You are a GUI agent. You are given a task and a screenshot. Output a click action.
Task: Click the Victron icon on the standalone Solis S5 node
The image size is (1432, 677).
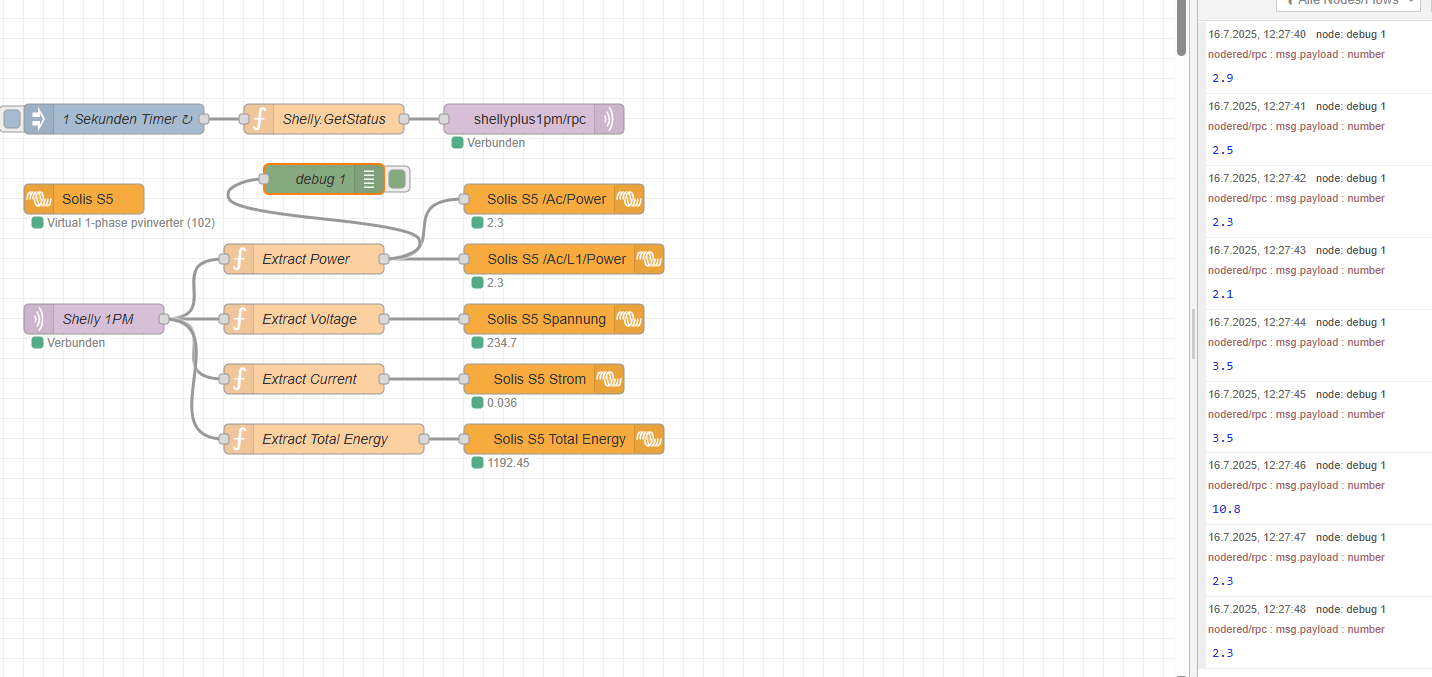coord(39,199)
